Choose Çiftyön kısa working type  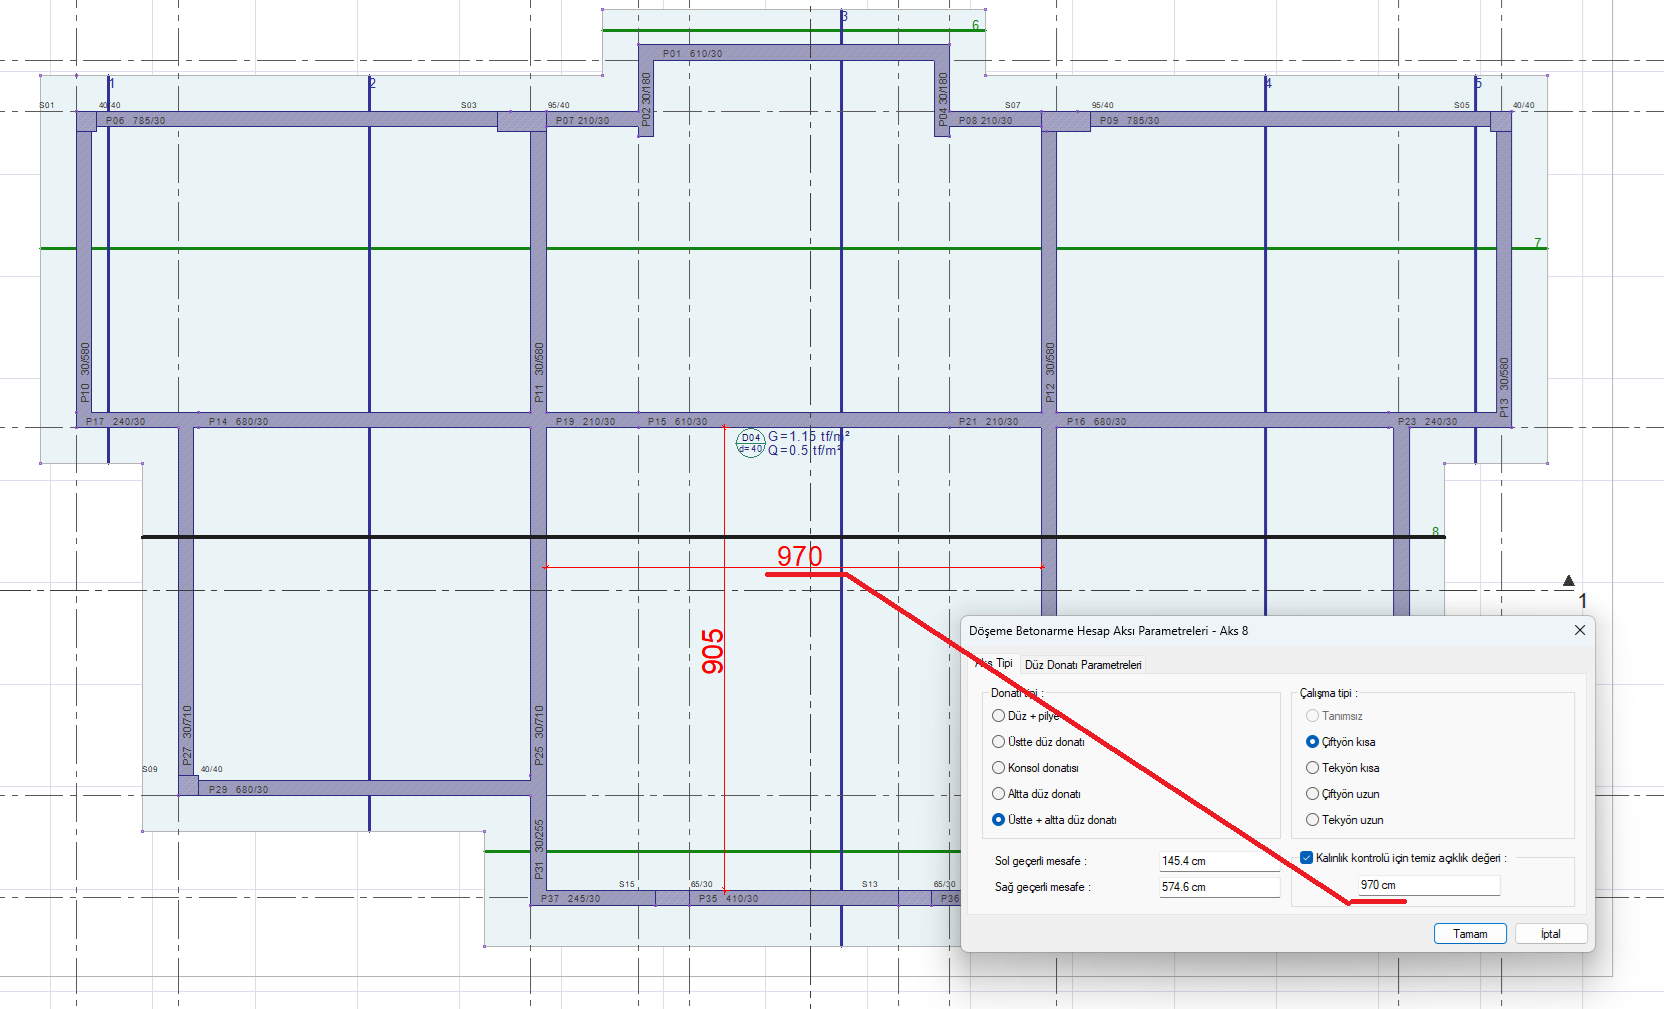(1313, 742)
